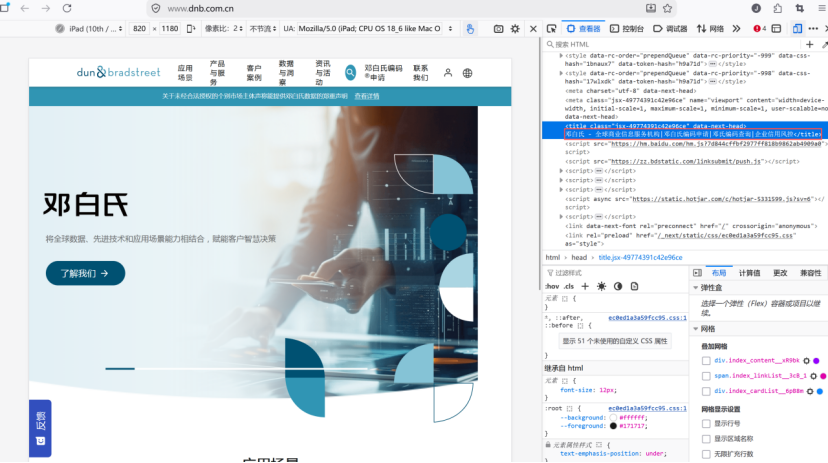Toggle the :hov pseudo-class panel
The width and height of the screenshot is (828, 463).
552,286
